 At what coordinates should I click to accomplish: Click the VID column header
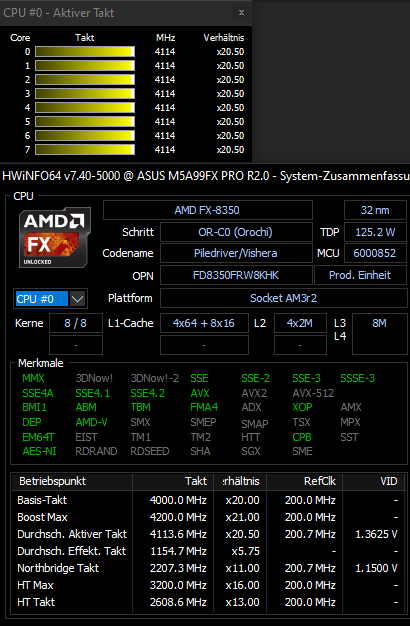pos(374,481)
